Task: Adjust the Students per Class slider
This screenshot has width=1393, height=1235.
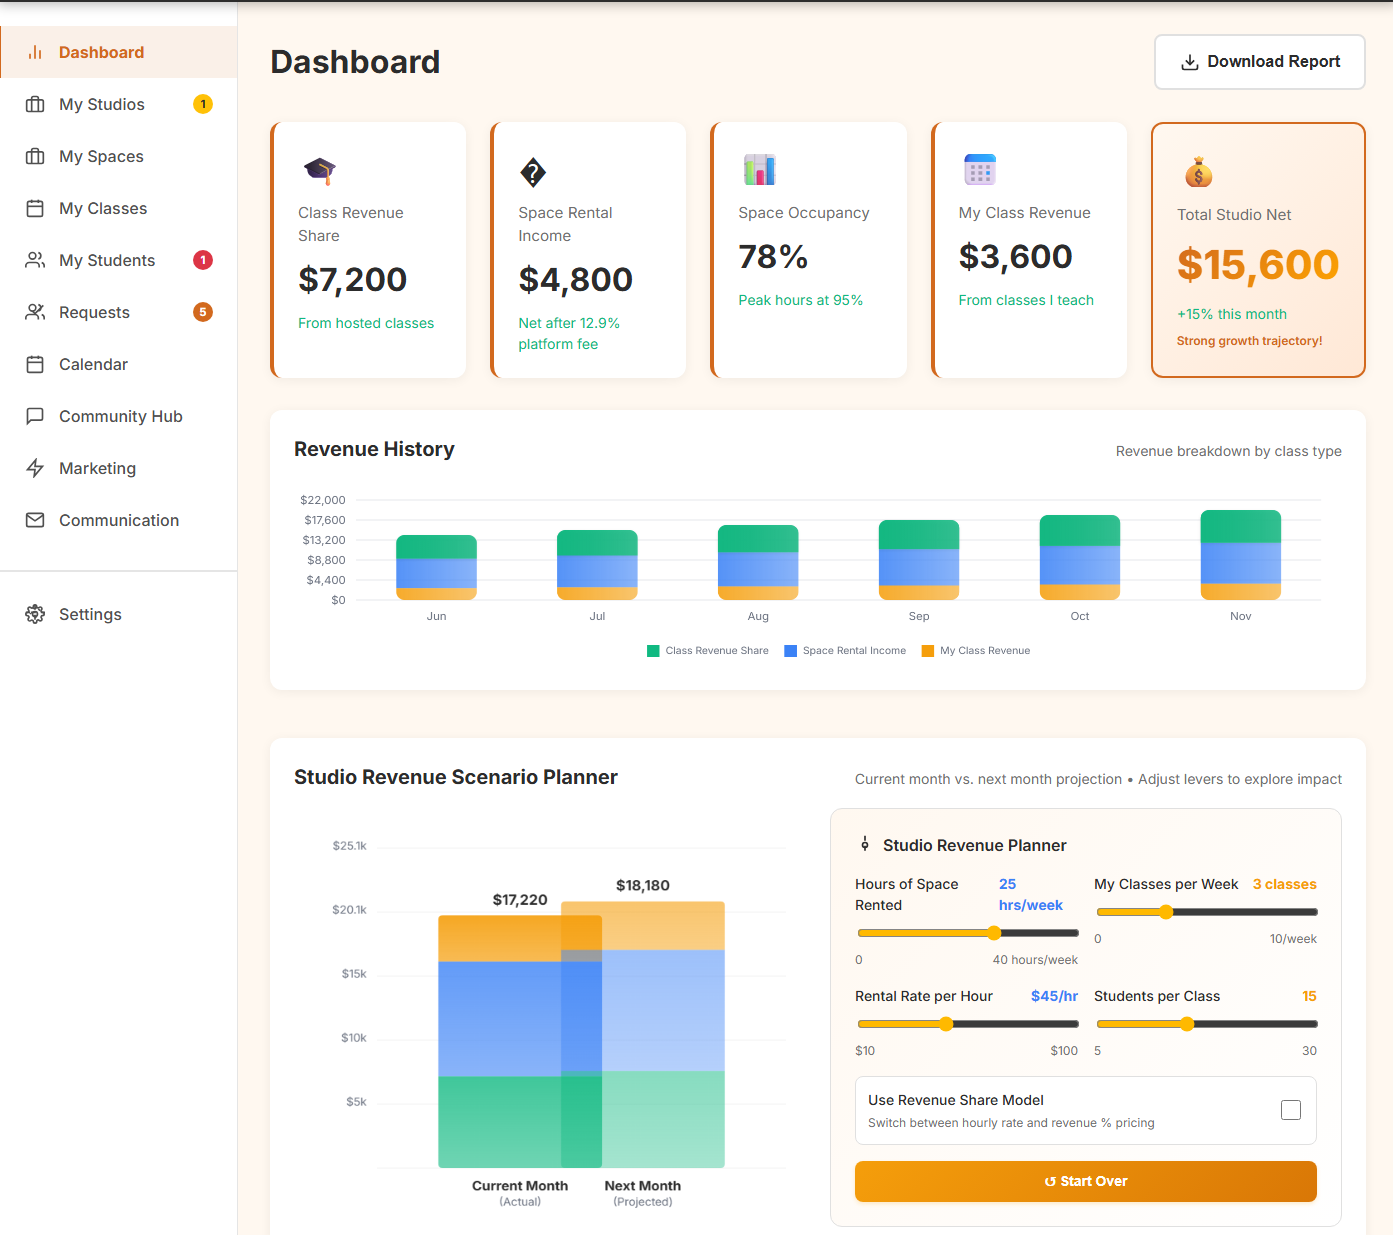Action: coord(1186,1023)
